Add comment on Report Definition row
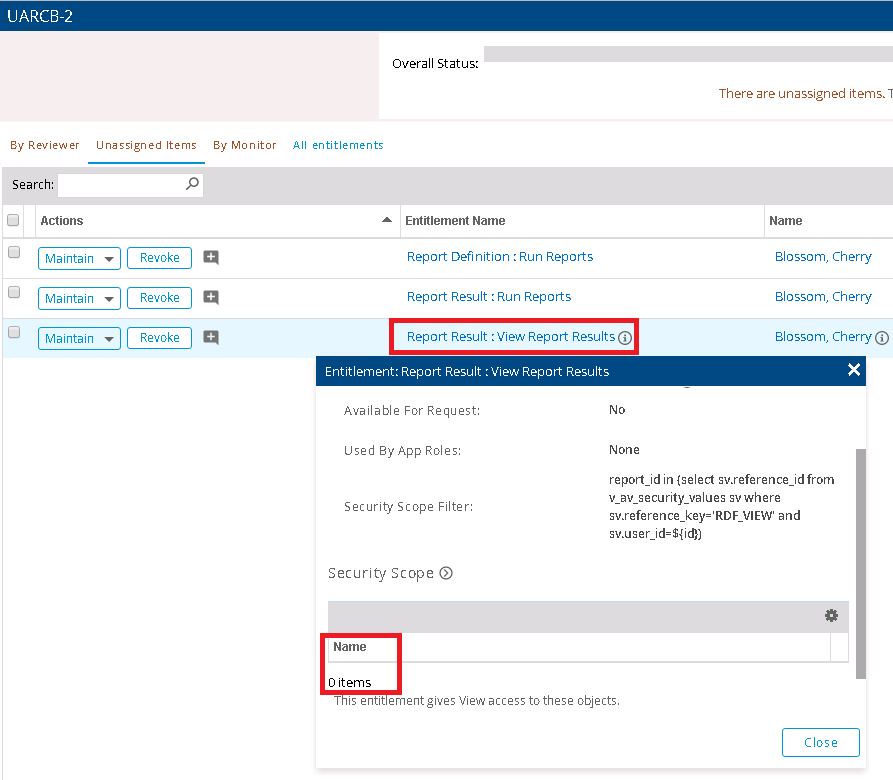The width and height of the screenshot is (893, 780). [x=211, y=258]
